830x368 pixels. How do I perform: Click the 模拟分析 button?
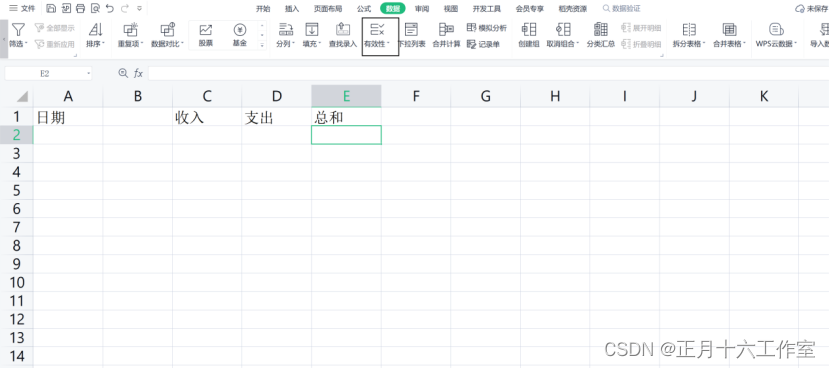486,28
